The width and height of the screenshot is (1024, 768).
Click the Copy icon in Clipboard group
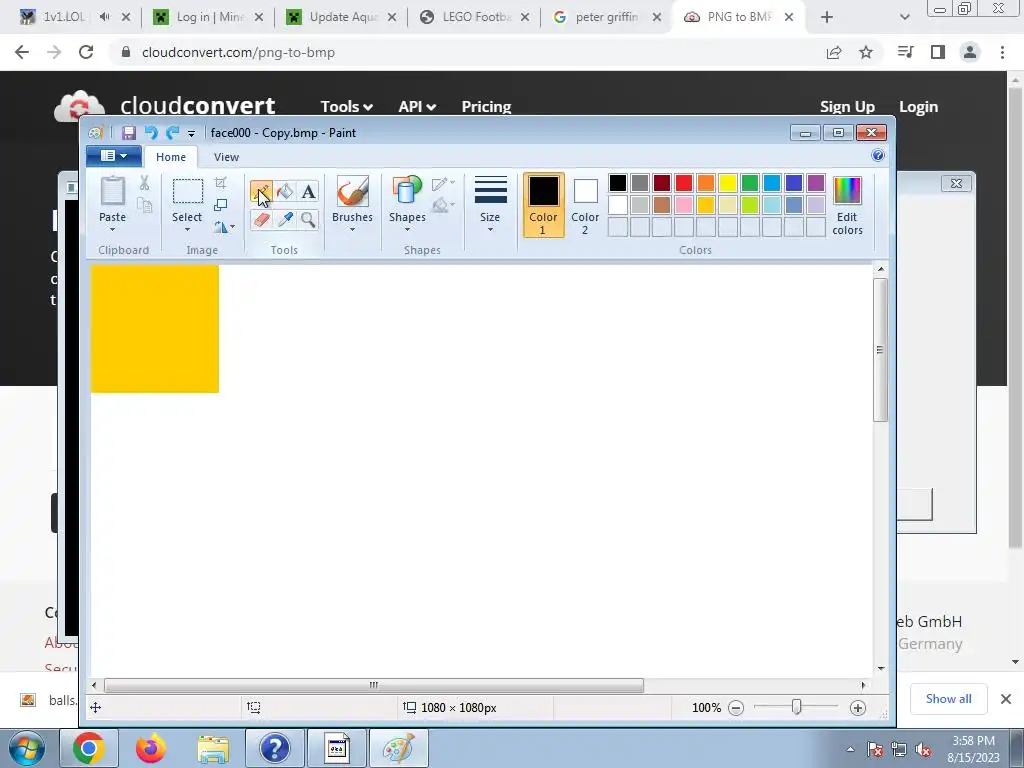[144, 206]
